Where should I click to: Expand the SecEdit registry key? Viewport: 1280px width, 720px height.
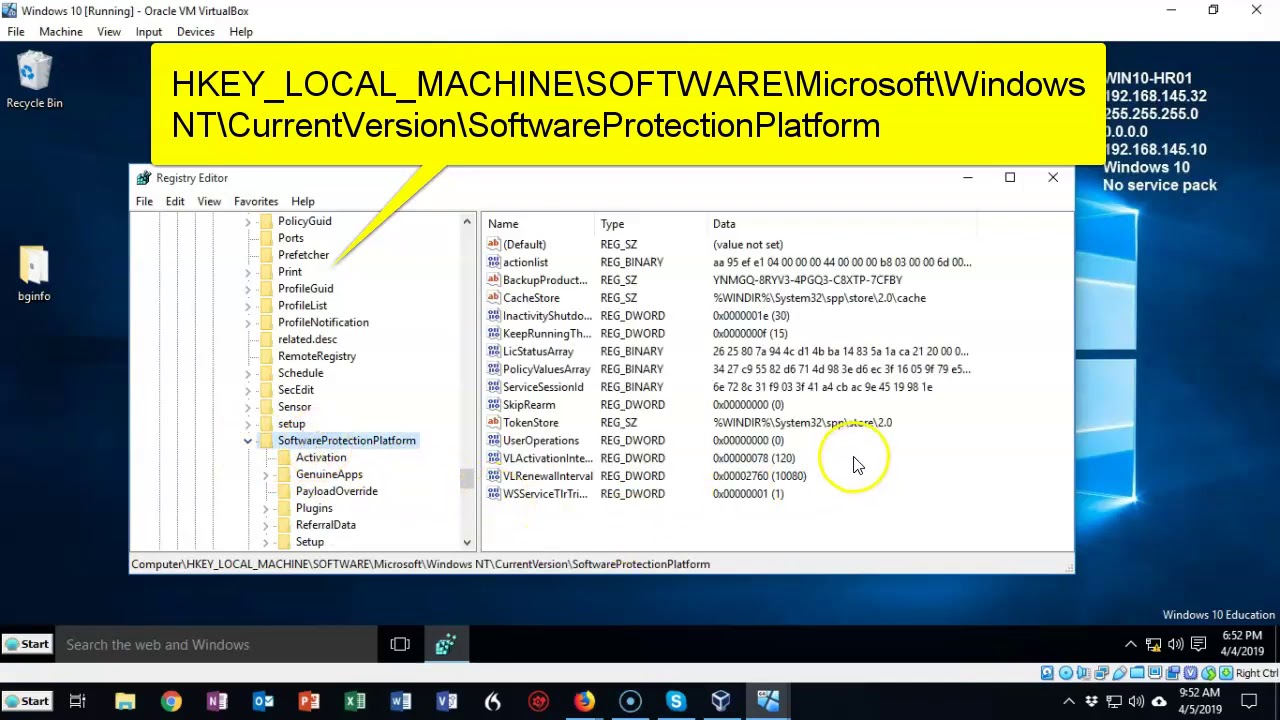[248, 390]
